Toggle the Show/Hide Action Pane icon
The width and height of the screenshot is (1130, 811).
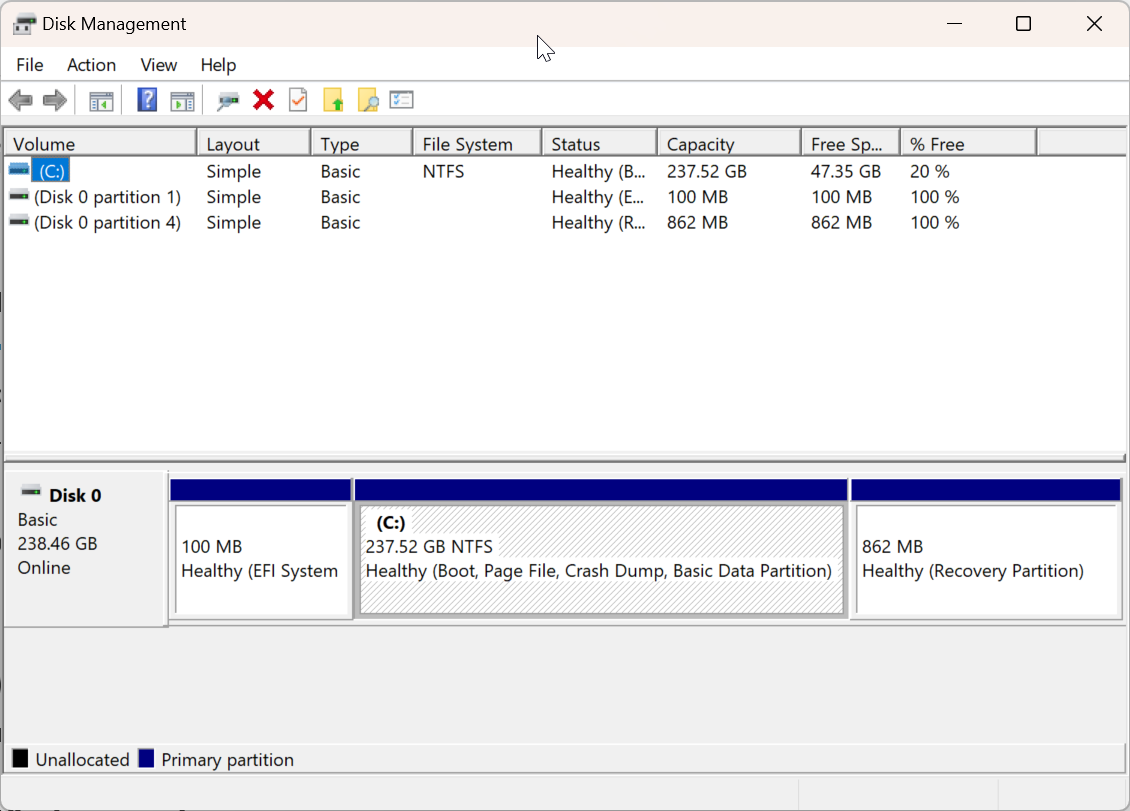182,100
